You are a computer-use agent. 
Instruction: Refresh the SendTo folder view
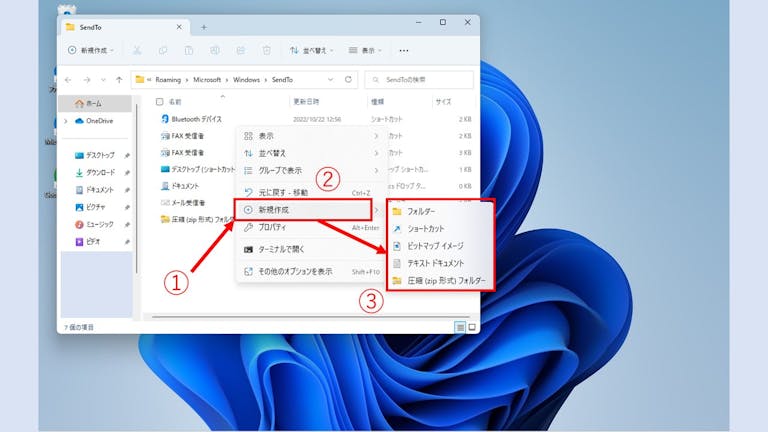coord(348,79)
